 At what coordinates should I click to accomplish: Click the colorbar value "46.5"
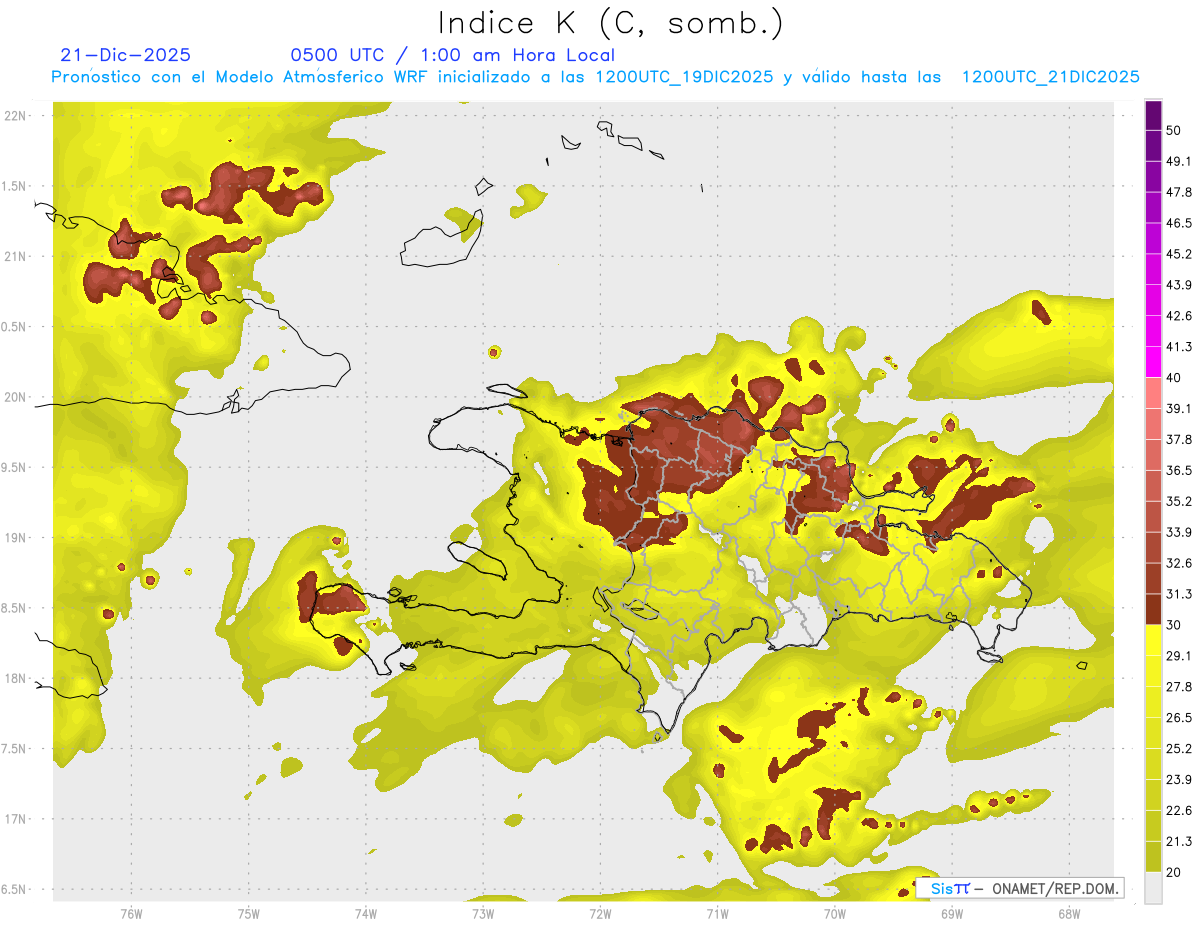click(1179, 223)
